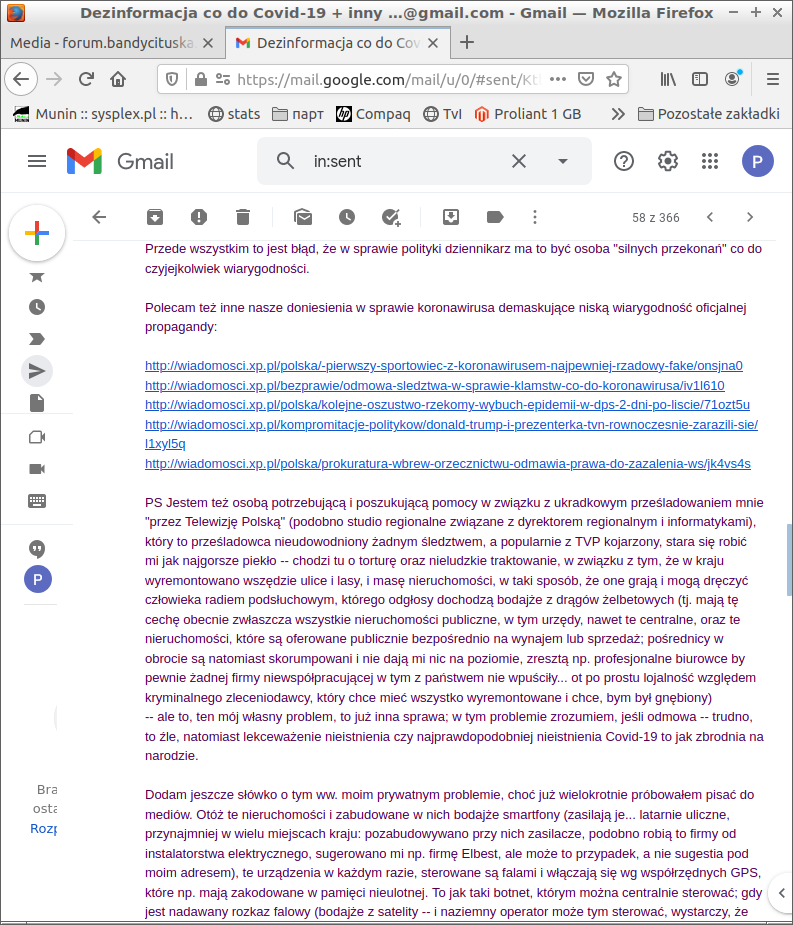Go back to Sent list
This screenshot has height=925, width=793.
click(99, 217)
